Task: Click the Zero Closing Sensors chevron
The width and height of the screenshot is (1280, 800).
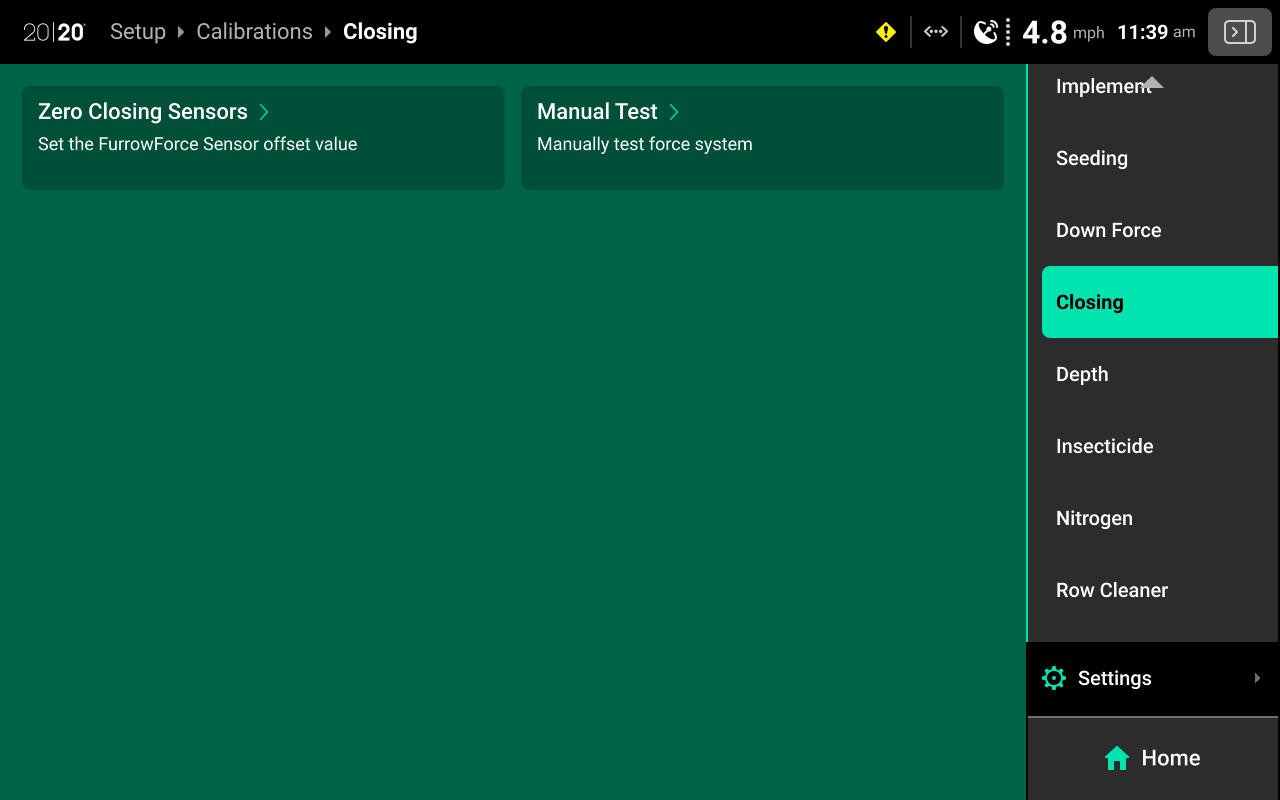Action: [x=264, y=112]
